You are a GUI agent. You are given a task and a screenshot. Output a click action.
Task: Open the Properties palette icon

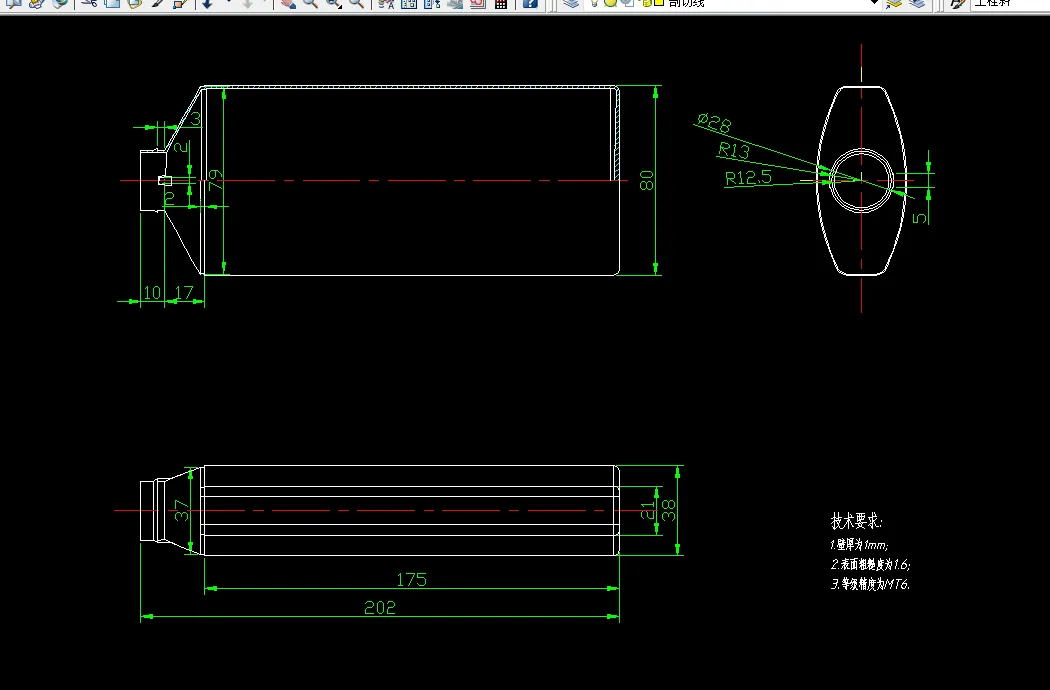coord(386,3)
